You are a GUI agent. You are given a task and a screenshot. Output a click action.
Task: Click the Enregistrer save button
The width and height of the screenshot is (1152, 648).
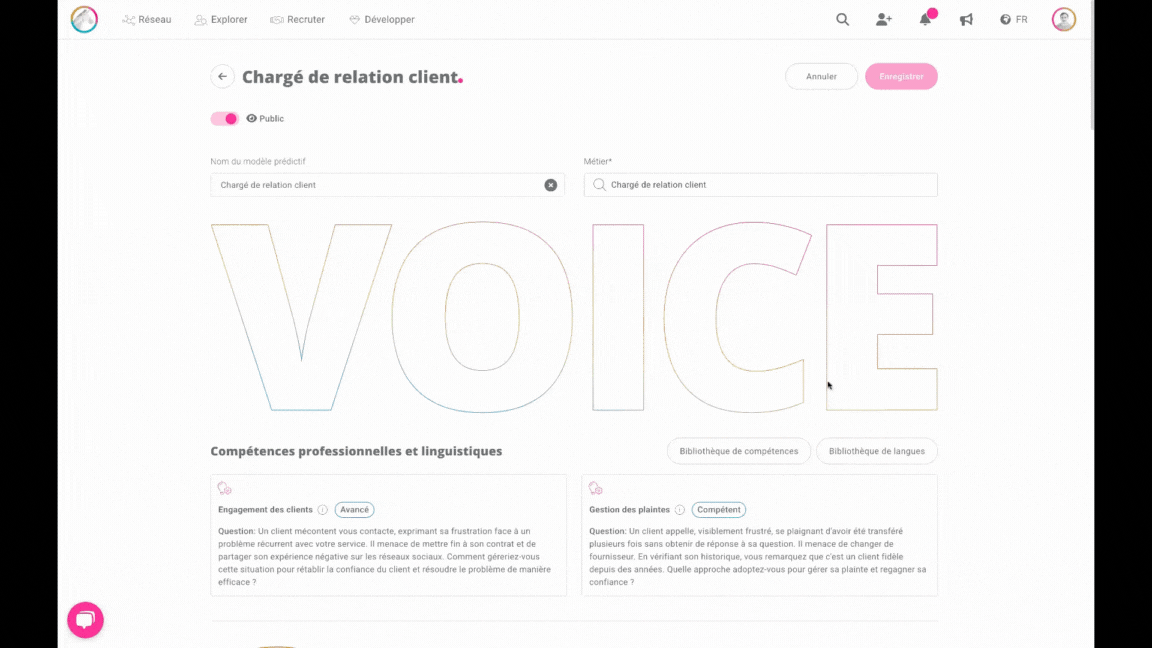(901, 76)
